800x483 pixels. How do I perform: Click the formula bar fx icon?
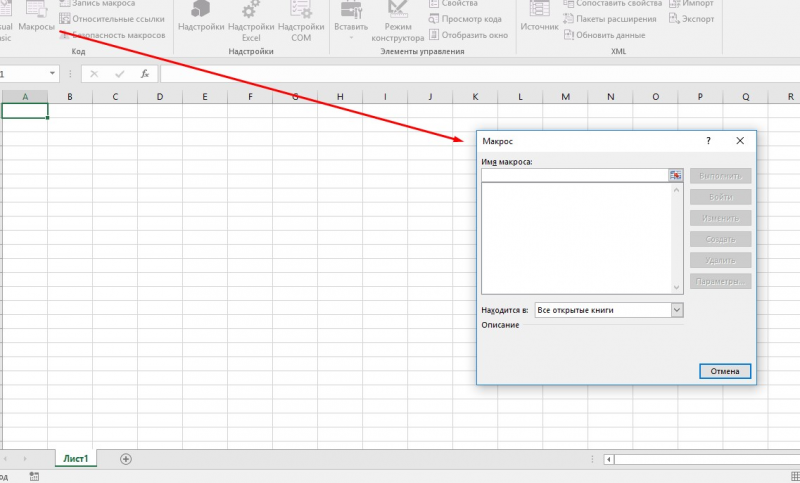(x=145, y=74)
